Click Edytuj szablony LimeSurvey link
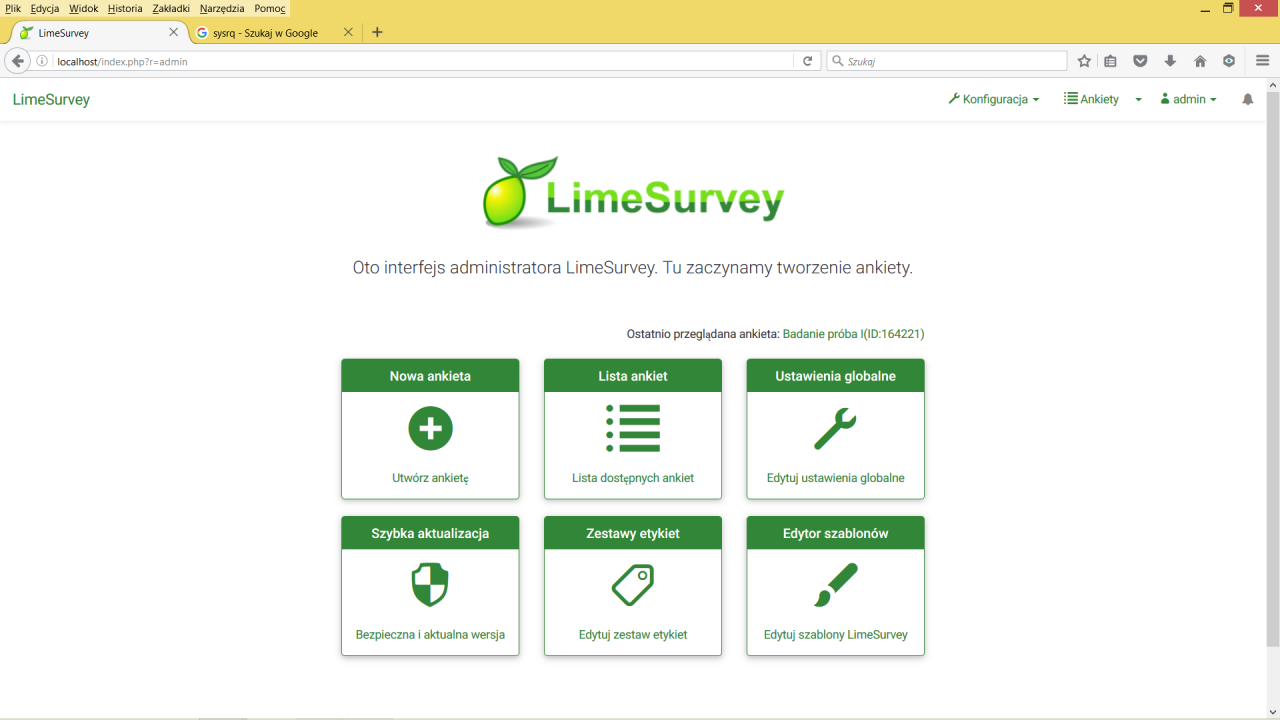 pos(835,634)
